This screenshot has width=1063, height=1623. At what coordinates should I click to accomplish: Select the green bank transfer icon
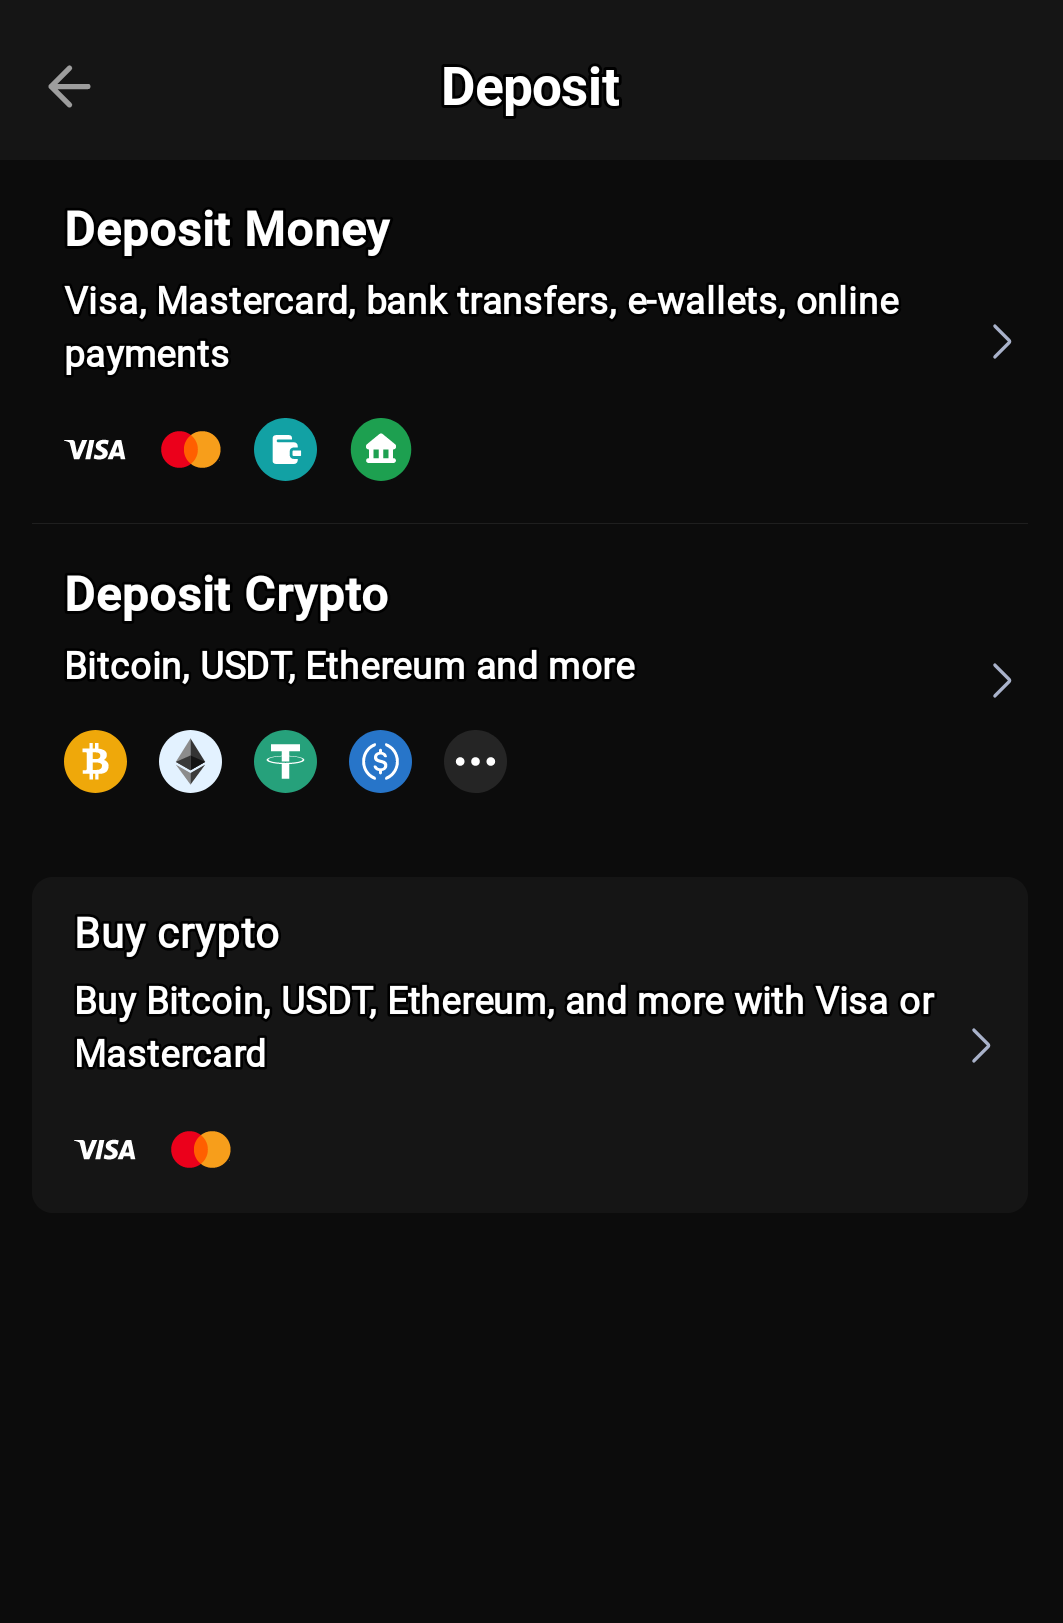(x=381, y=450)
